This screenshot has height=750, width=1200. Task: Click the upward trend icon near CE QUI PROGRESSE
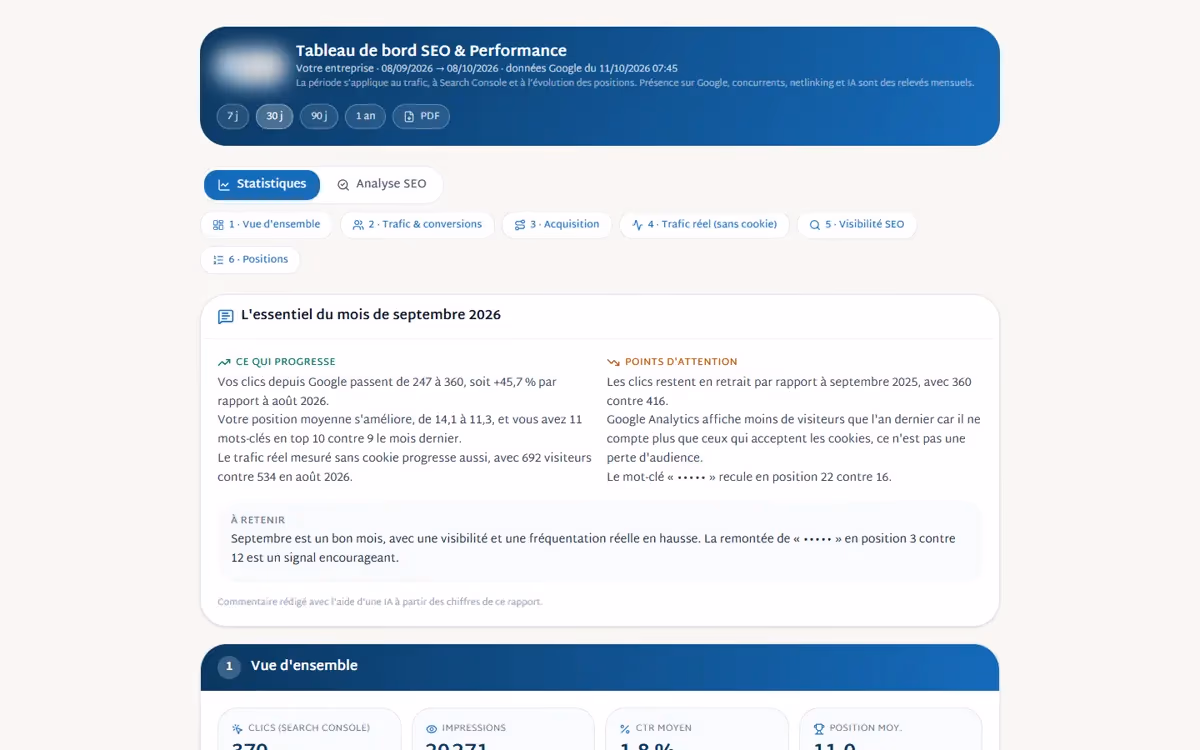tap(224, 362)
